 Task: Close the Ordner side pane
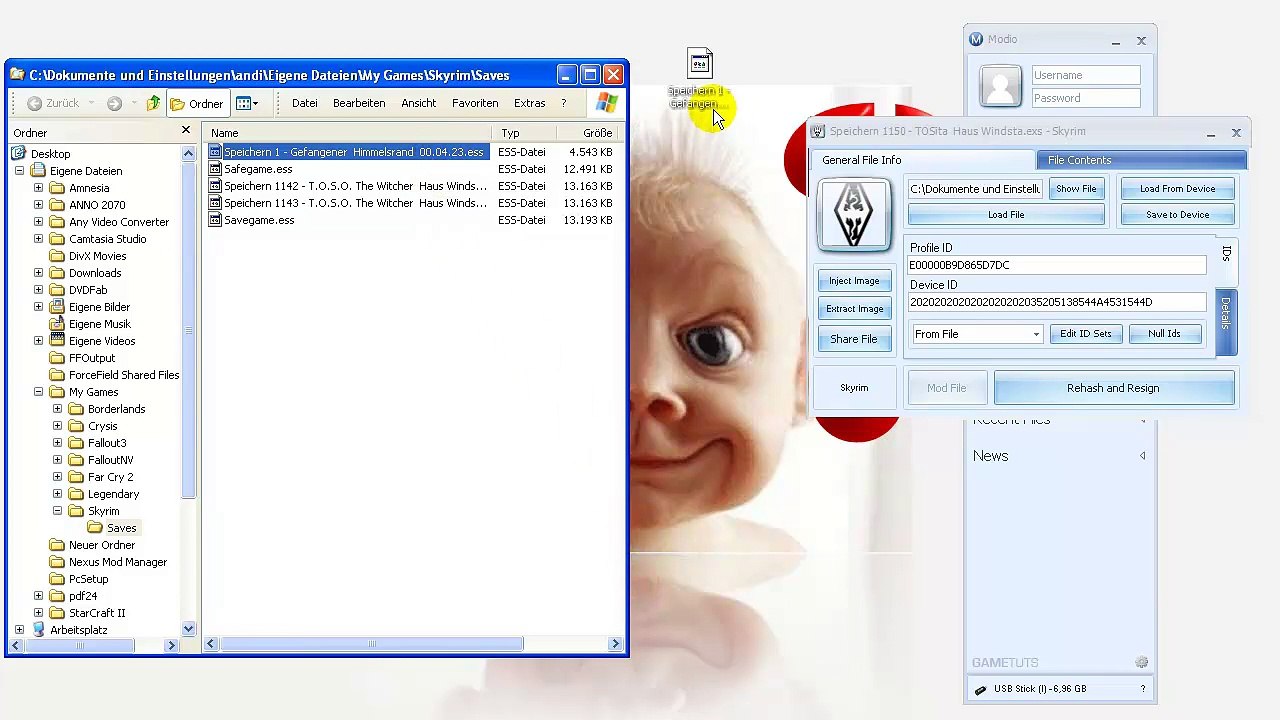coord(185,131)
